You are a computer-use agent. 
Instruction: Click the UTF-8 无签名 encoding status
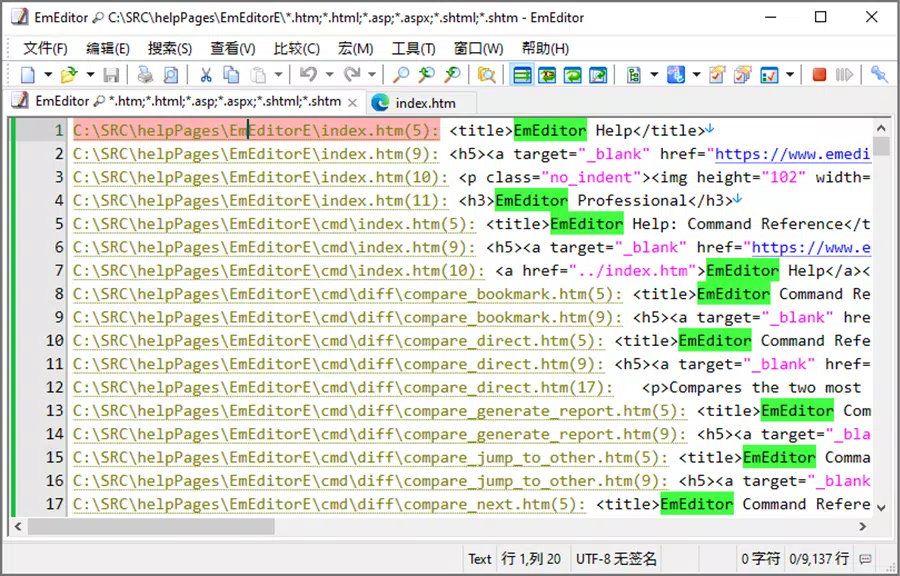[616, 559]
